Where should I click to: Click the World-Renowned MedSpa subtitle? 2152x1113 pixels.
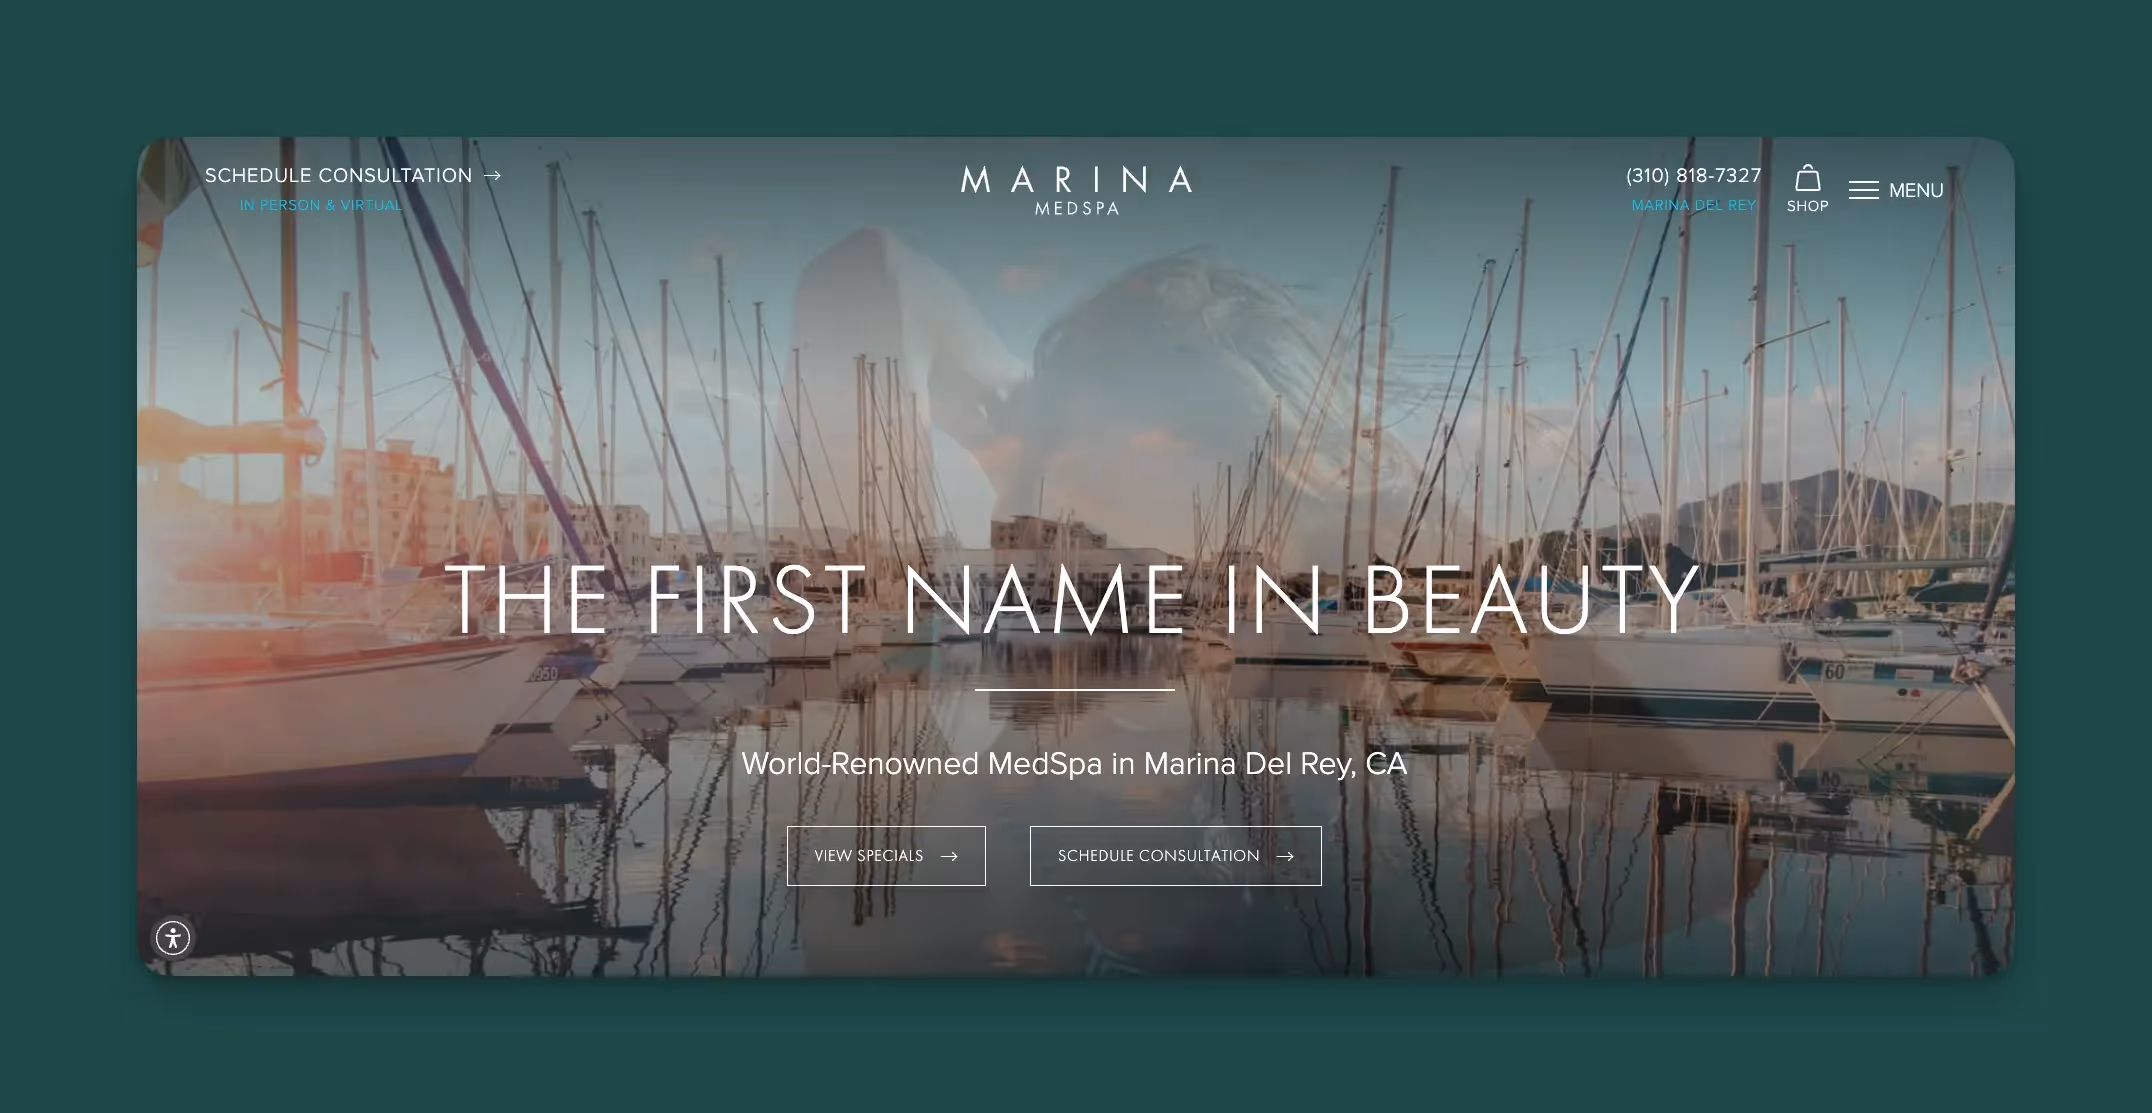pyautogui.click(x=1074, y=764)
